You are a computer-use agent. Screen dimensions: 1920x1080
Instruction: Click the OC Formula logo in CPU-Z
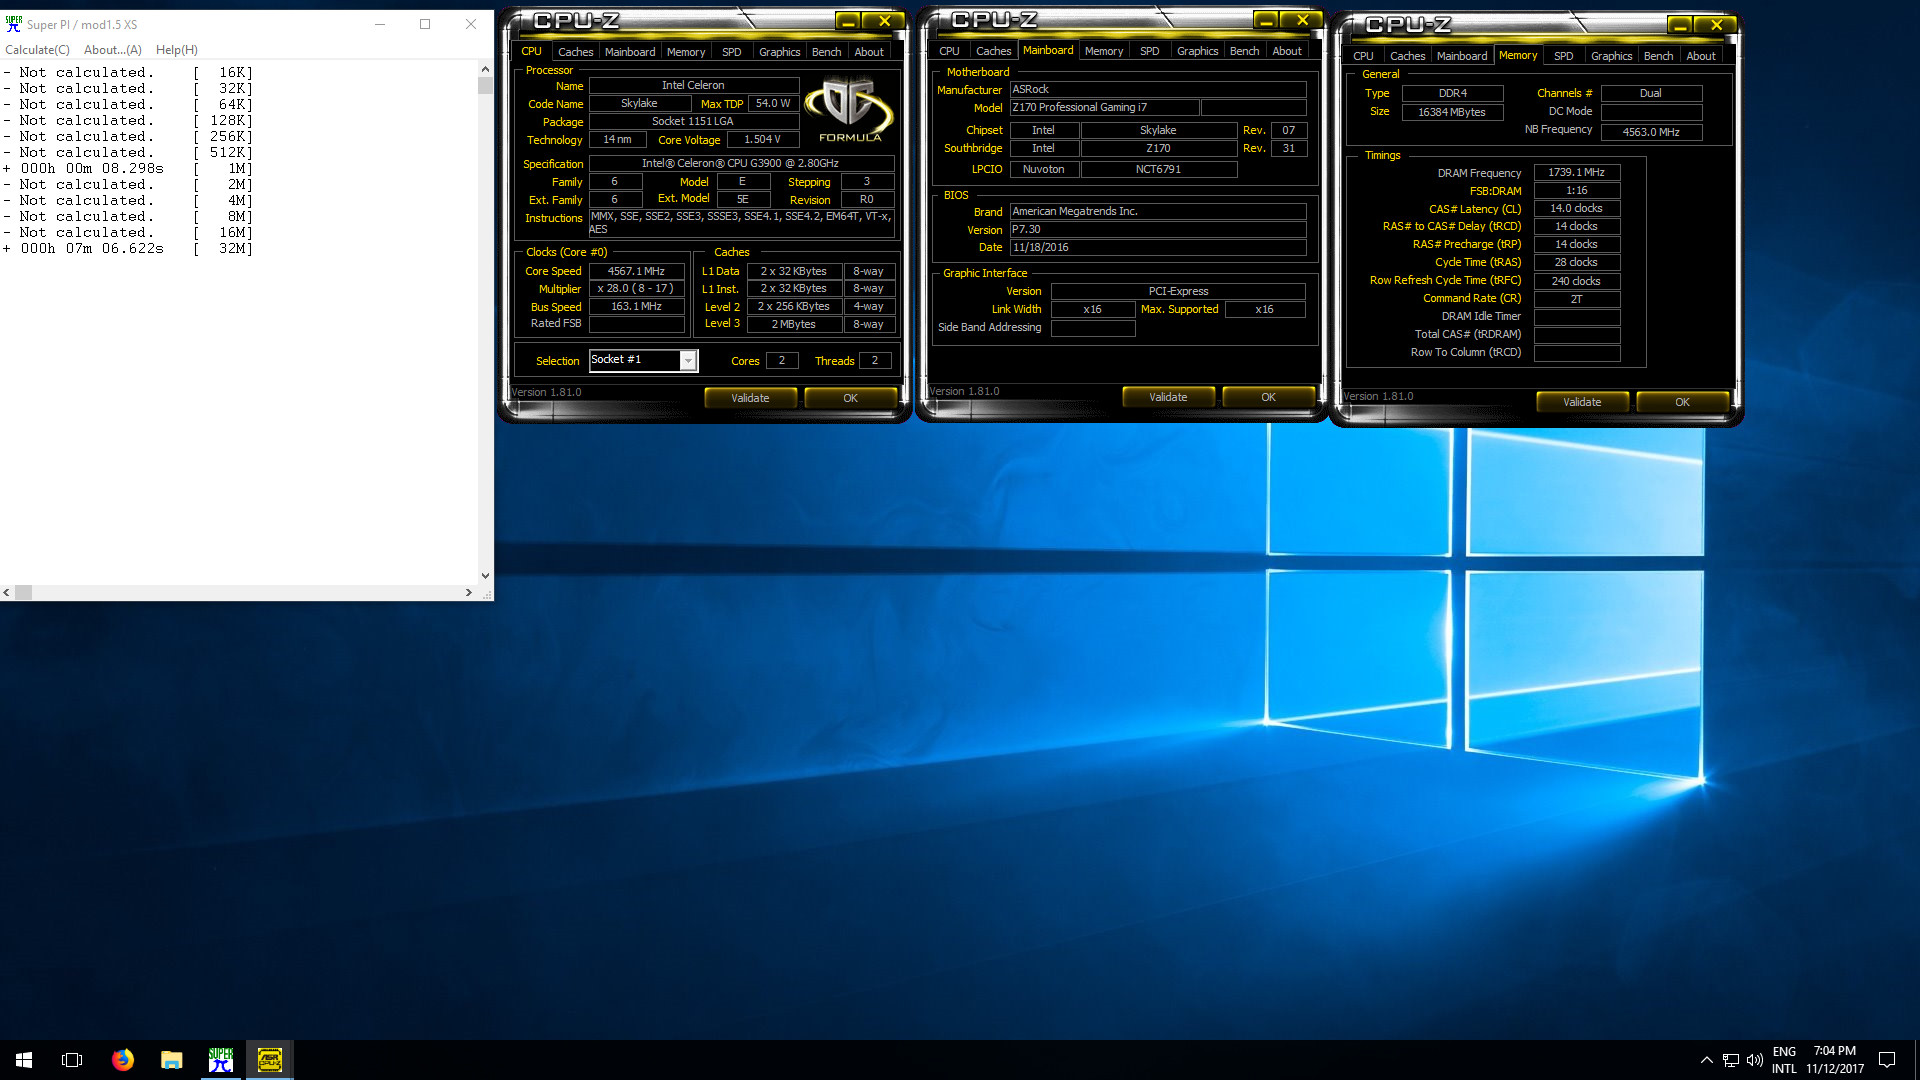pos(850,111)
